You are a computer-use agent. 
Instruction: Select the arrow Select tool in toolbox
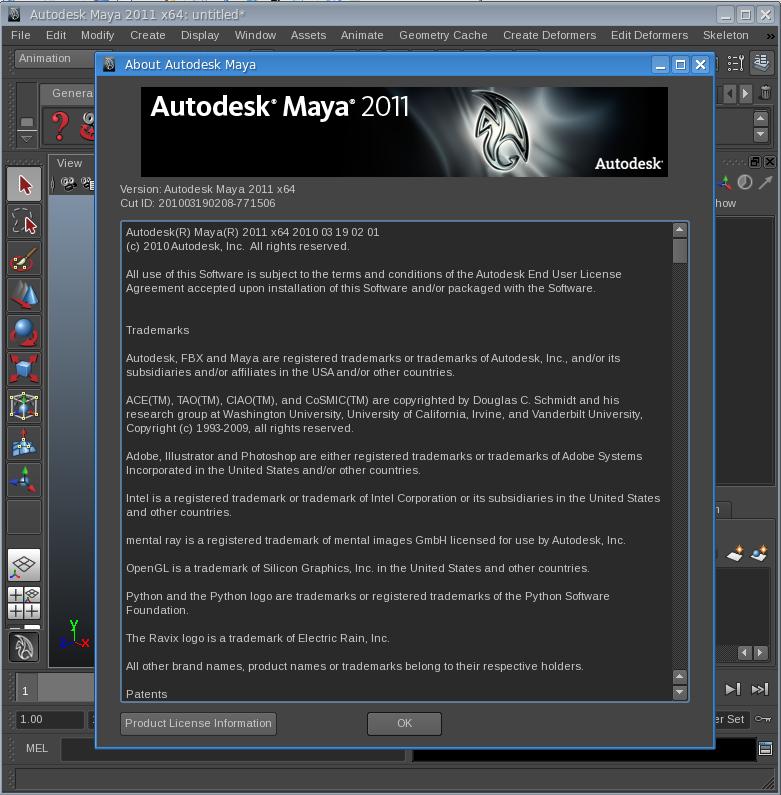24,185
